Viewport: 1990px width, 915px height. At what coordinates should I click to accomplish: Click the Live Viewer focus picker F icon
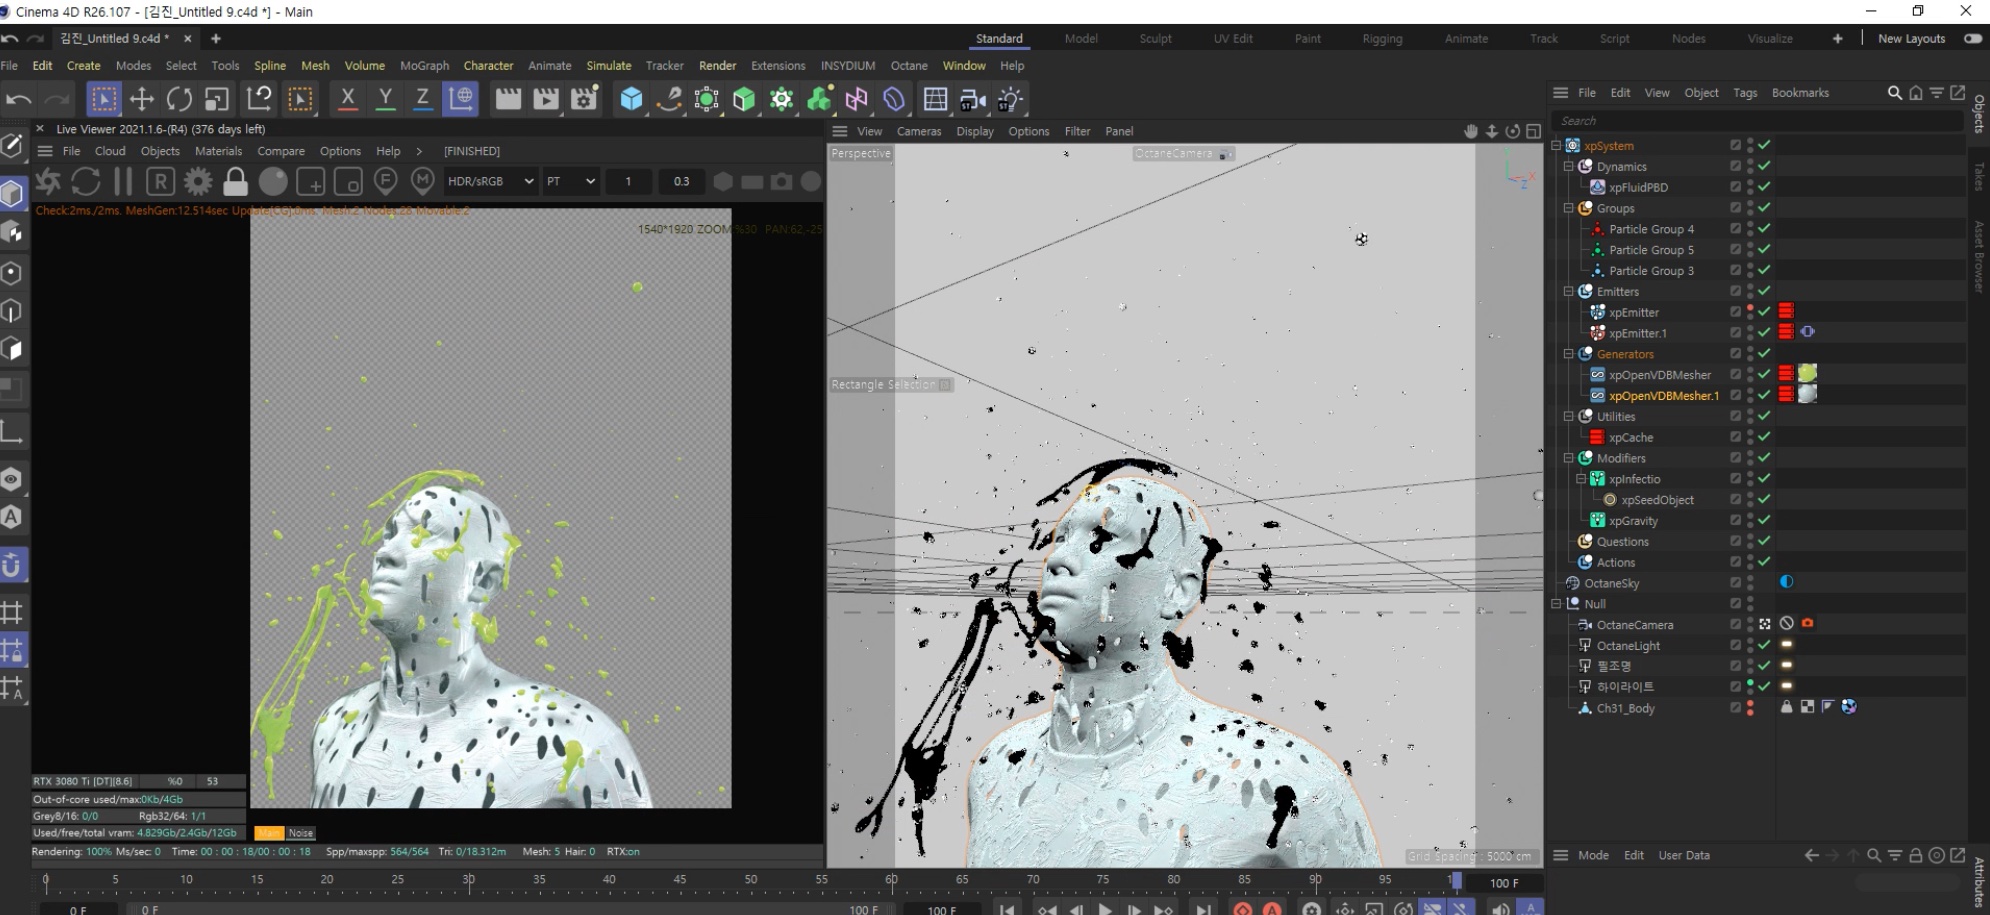coord(385,181)
